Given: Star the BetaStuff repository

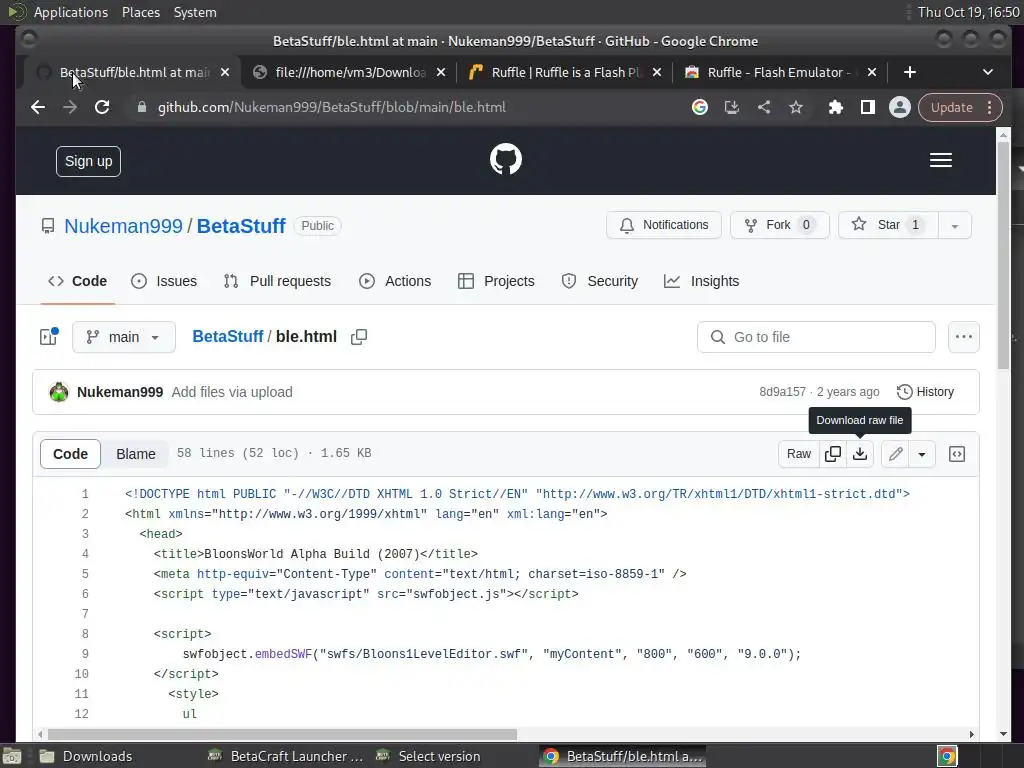Looking at the screenshot, I should (x=888, y=225).
